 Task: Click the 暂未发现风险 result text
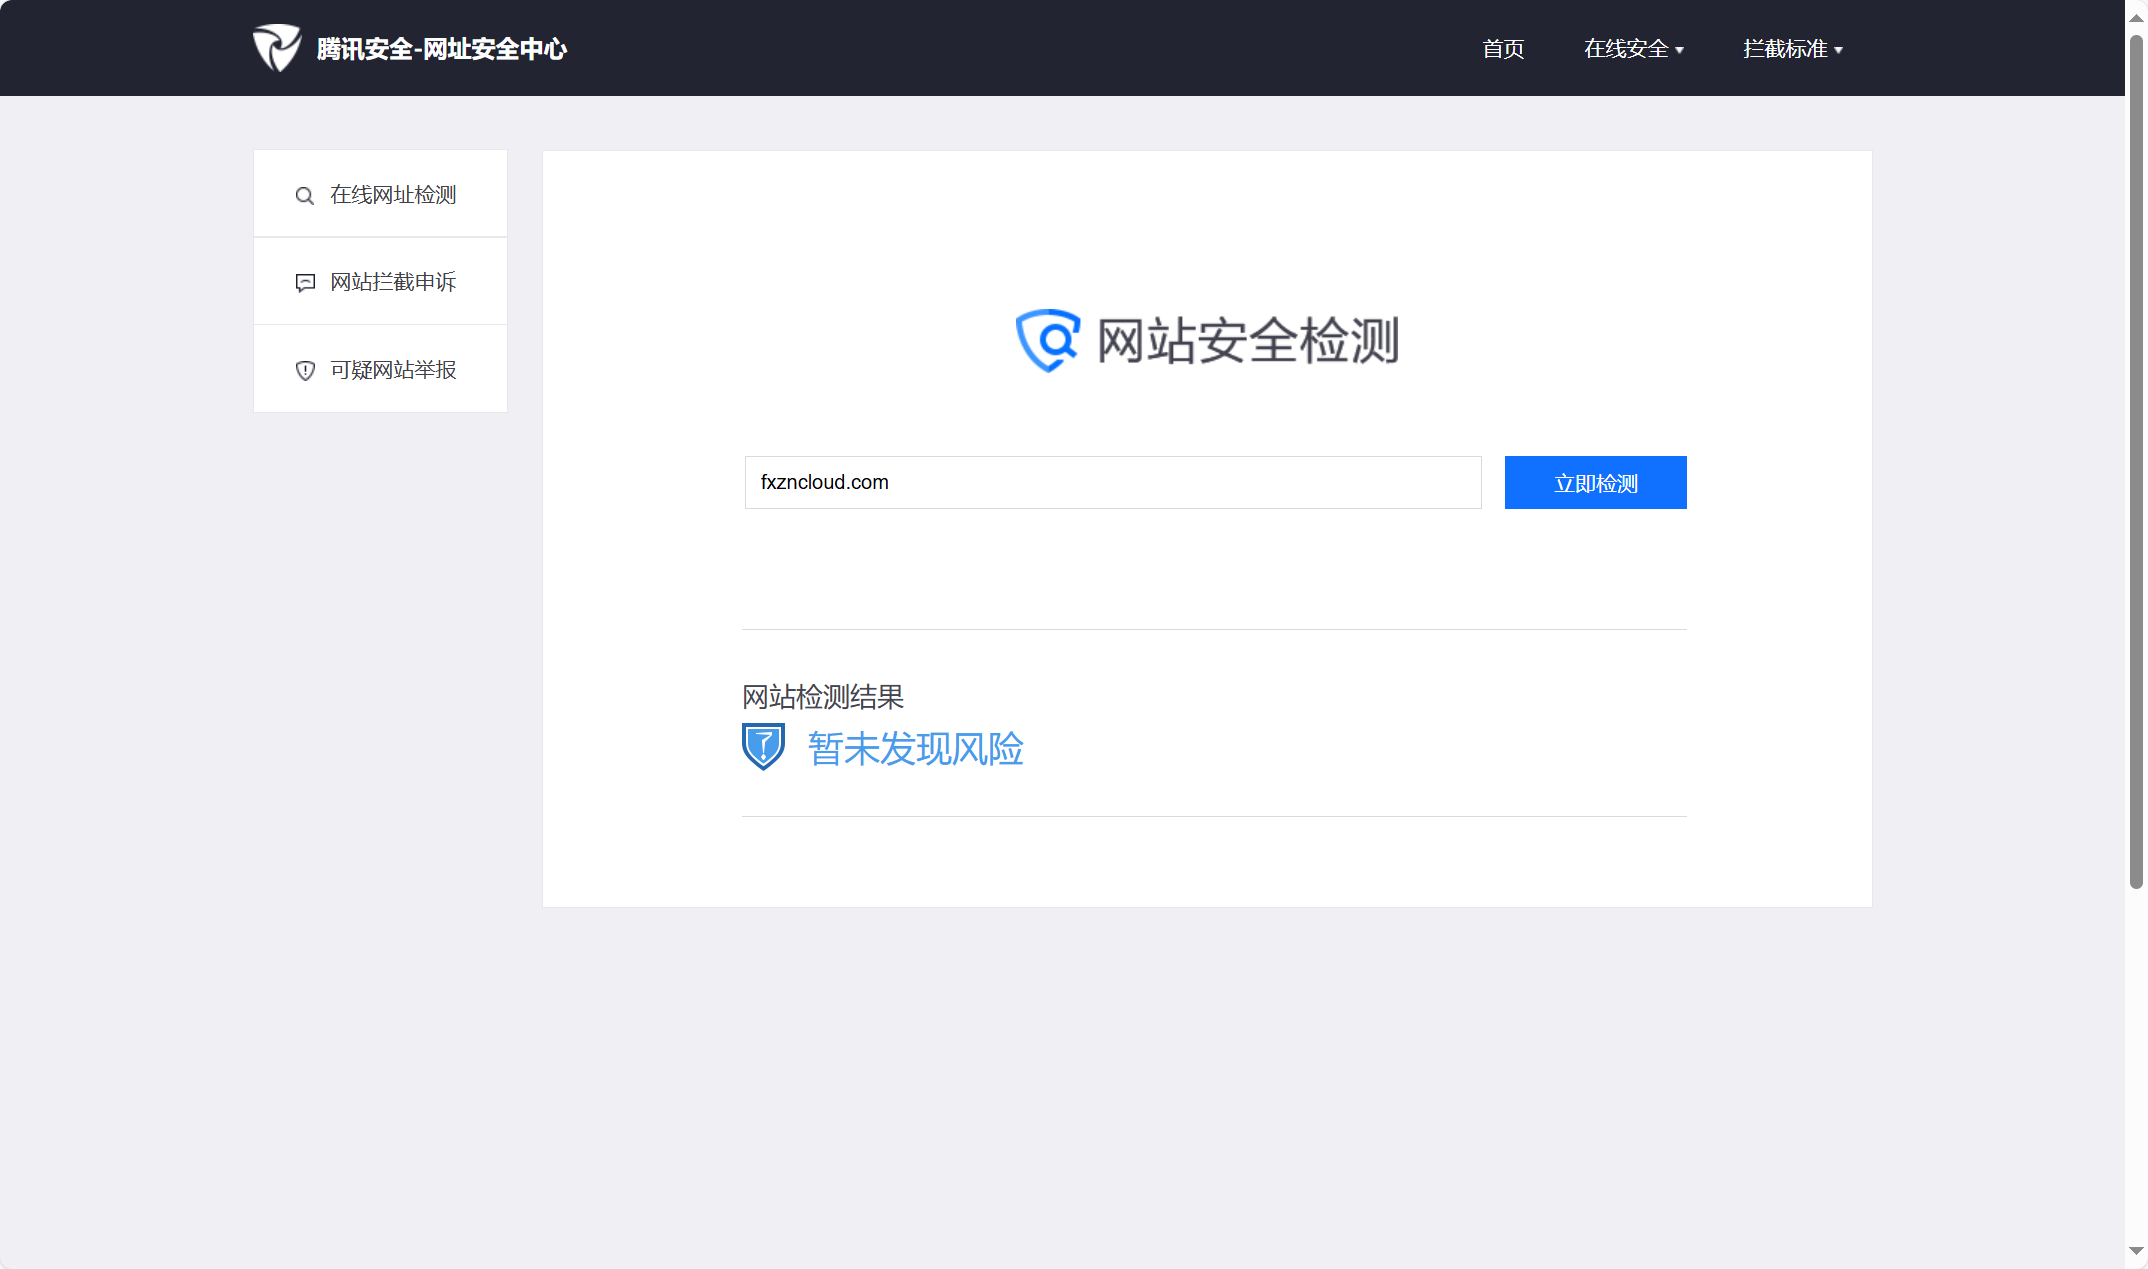click(915, 749)
